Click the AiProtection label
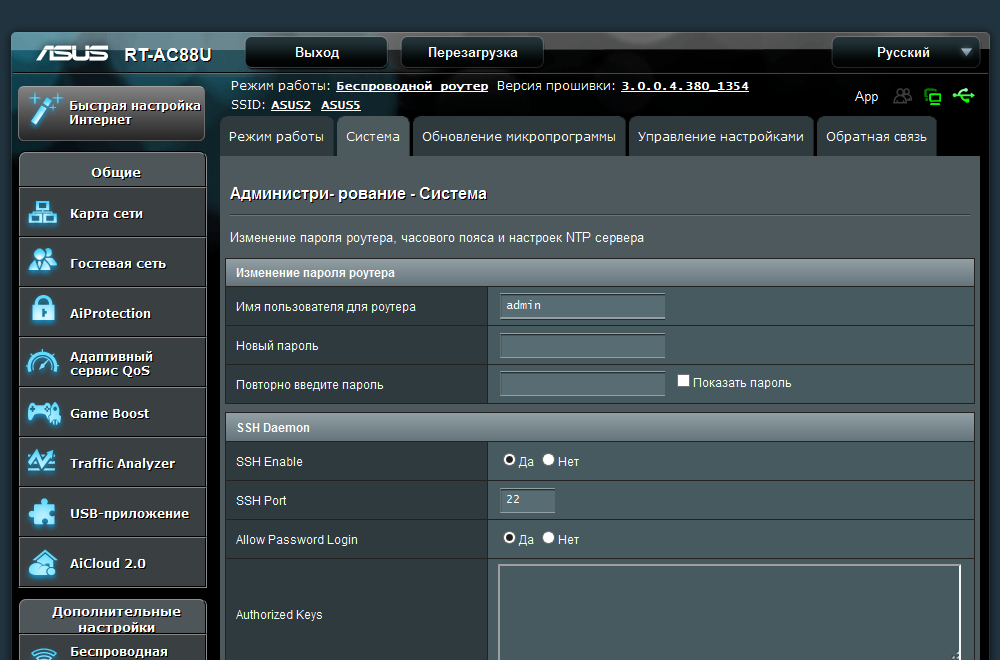Image resolution: width=1000 pixels, height=660 pixels. pyautogui.click(x=110, y=313)
